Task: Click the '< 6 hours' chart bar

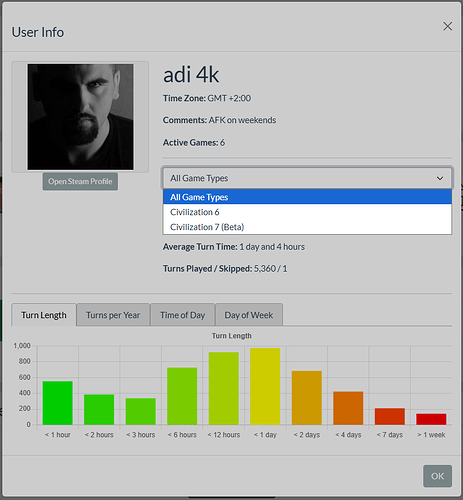Action: pyautogui.click(x=182, y=396)
